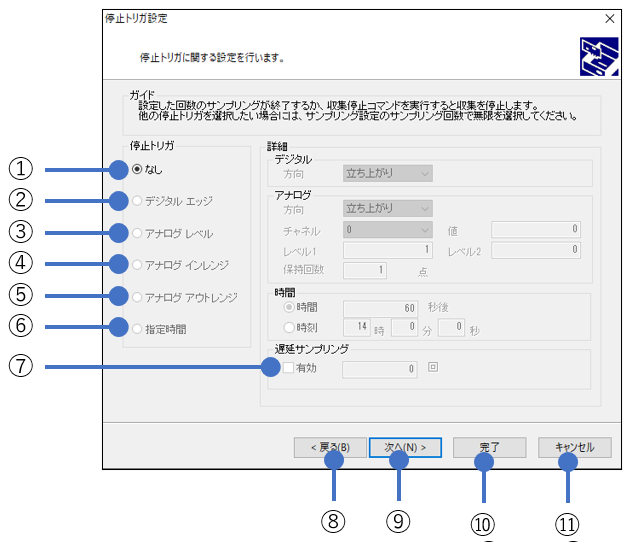
Task: Select the 時刻 clock time radio button
Action: coord(289,327)
